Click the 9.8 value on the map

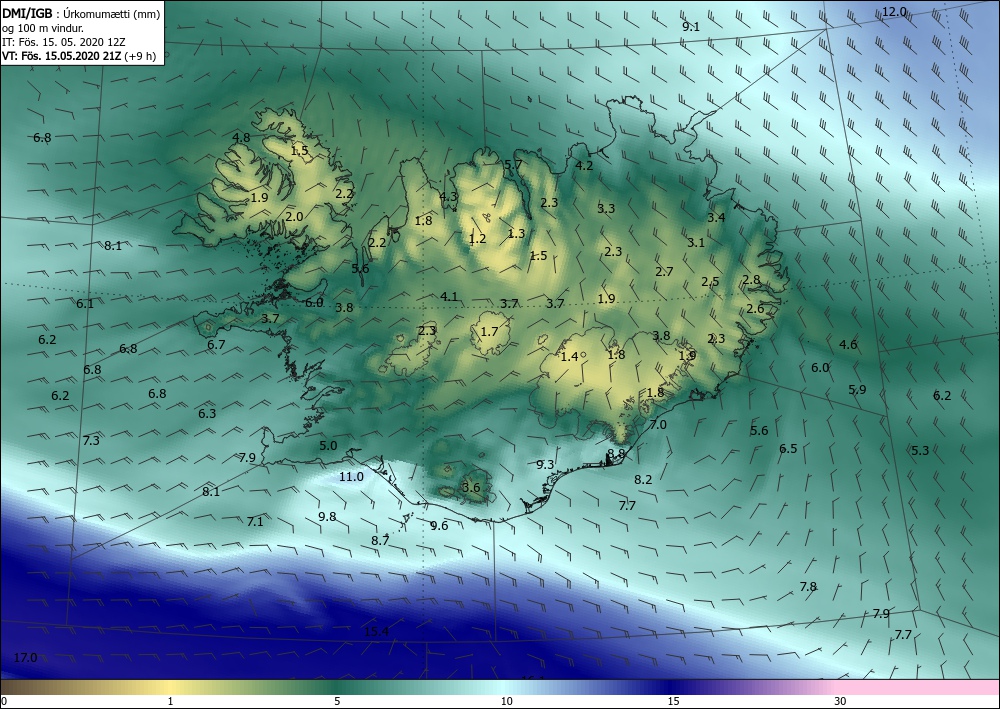click(327, 517)
